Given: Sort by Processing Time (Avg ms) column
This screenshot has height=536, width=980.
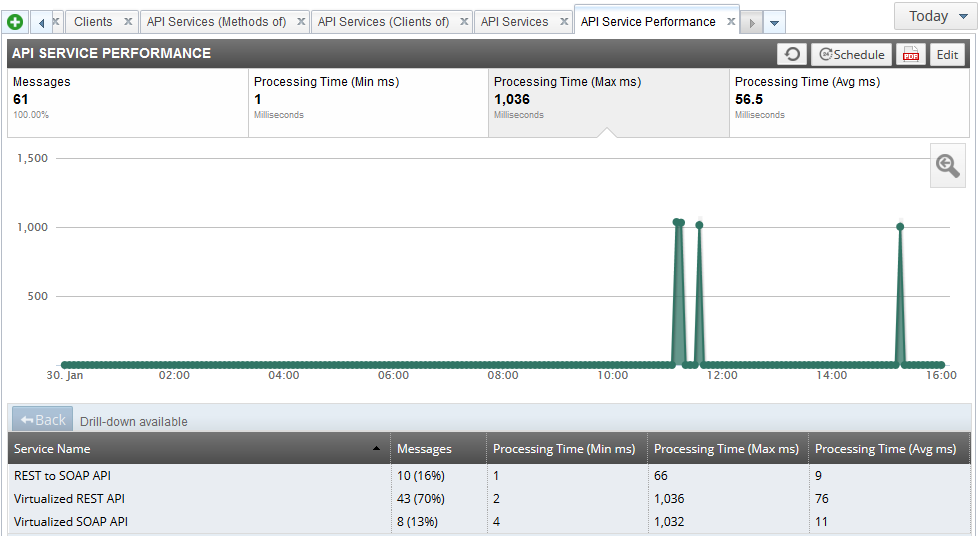Looking at the screenshot, I should coord(889,449).
